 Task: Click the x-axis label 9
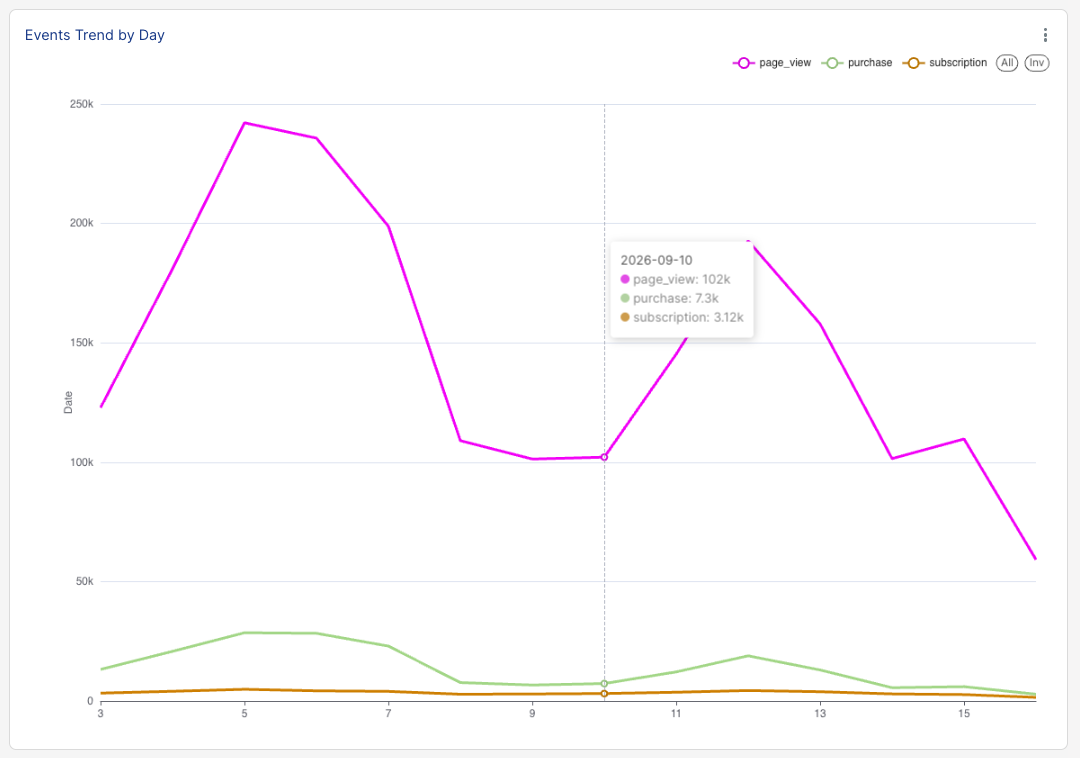click(x=532, y=713)
